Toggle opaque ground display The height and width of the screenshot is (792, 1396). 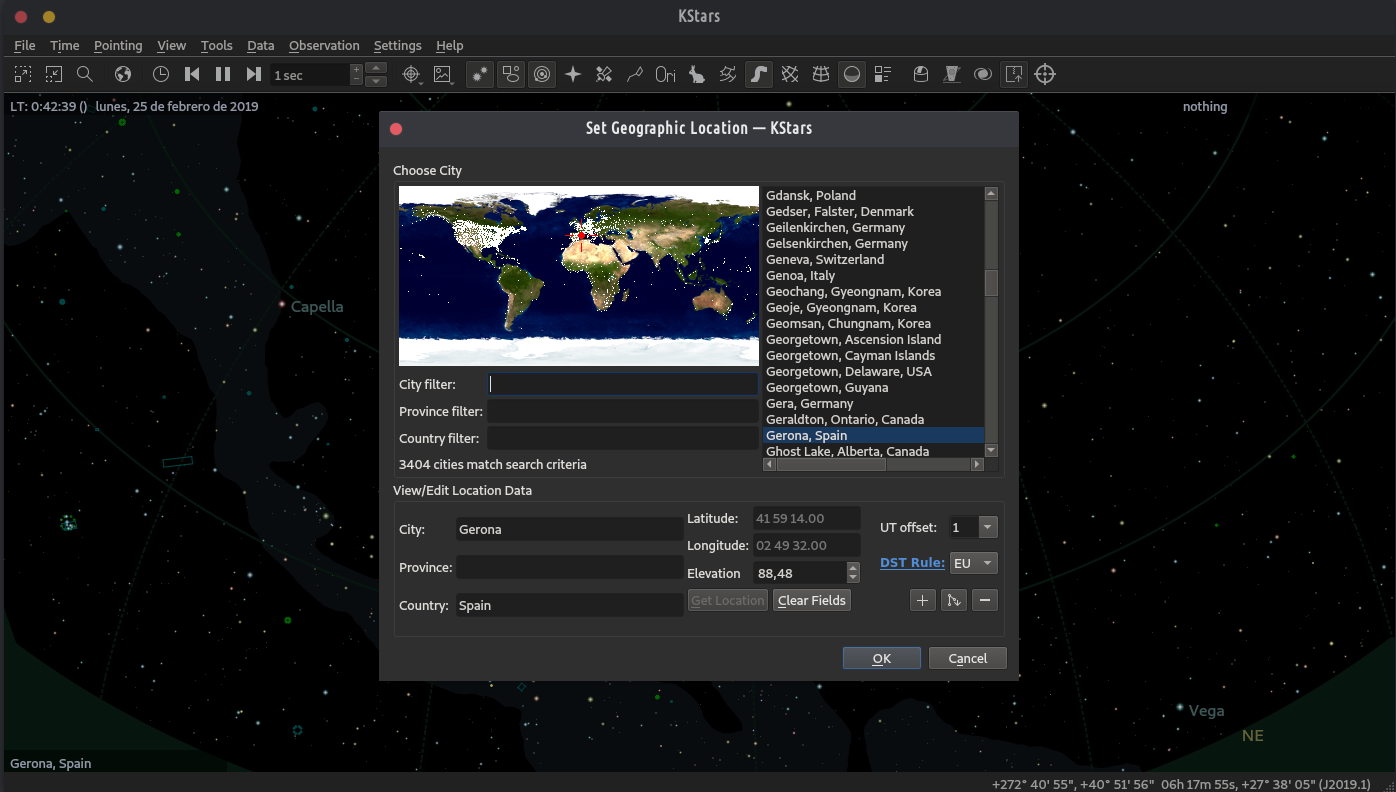852,74
